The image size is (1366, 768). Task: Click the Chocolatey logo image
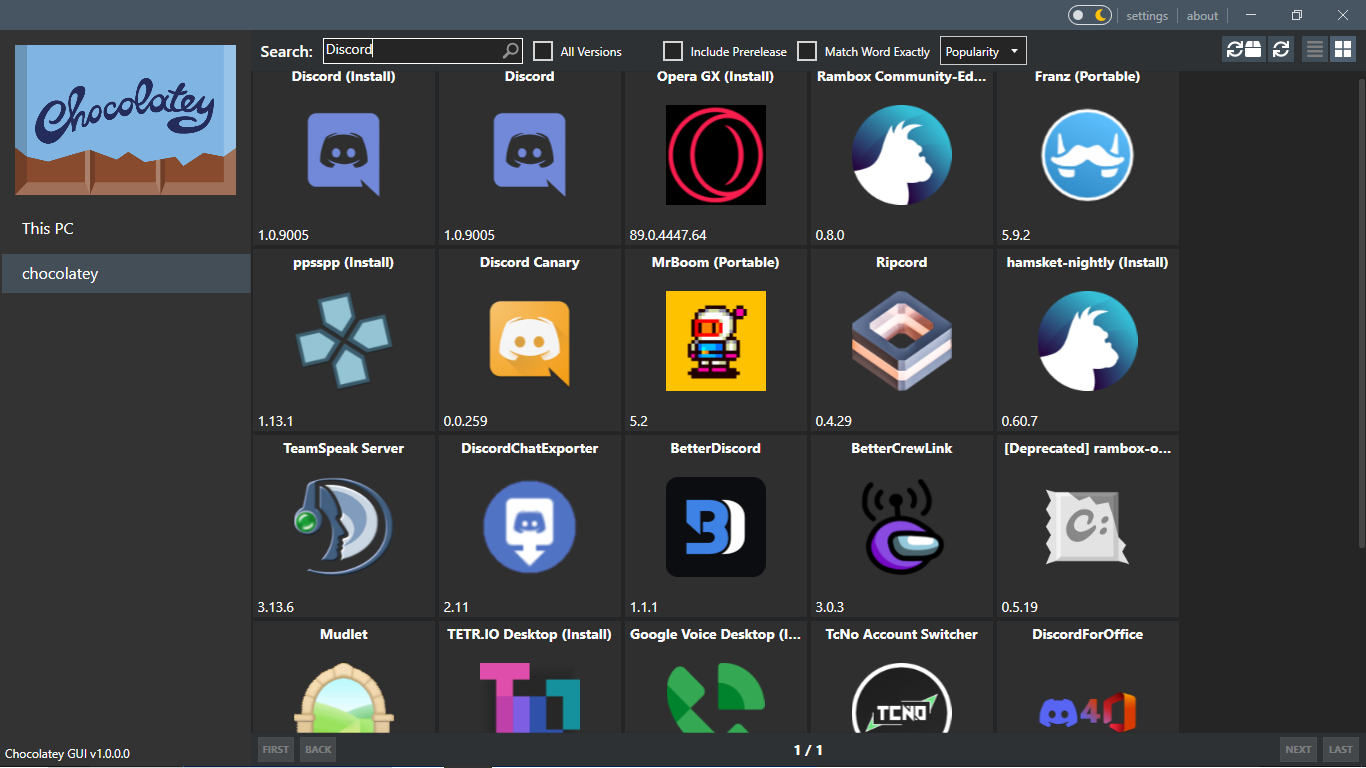(x=126, y=120)
